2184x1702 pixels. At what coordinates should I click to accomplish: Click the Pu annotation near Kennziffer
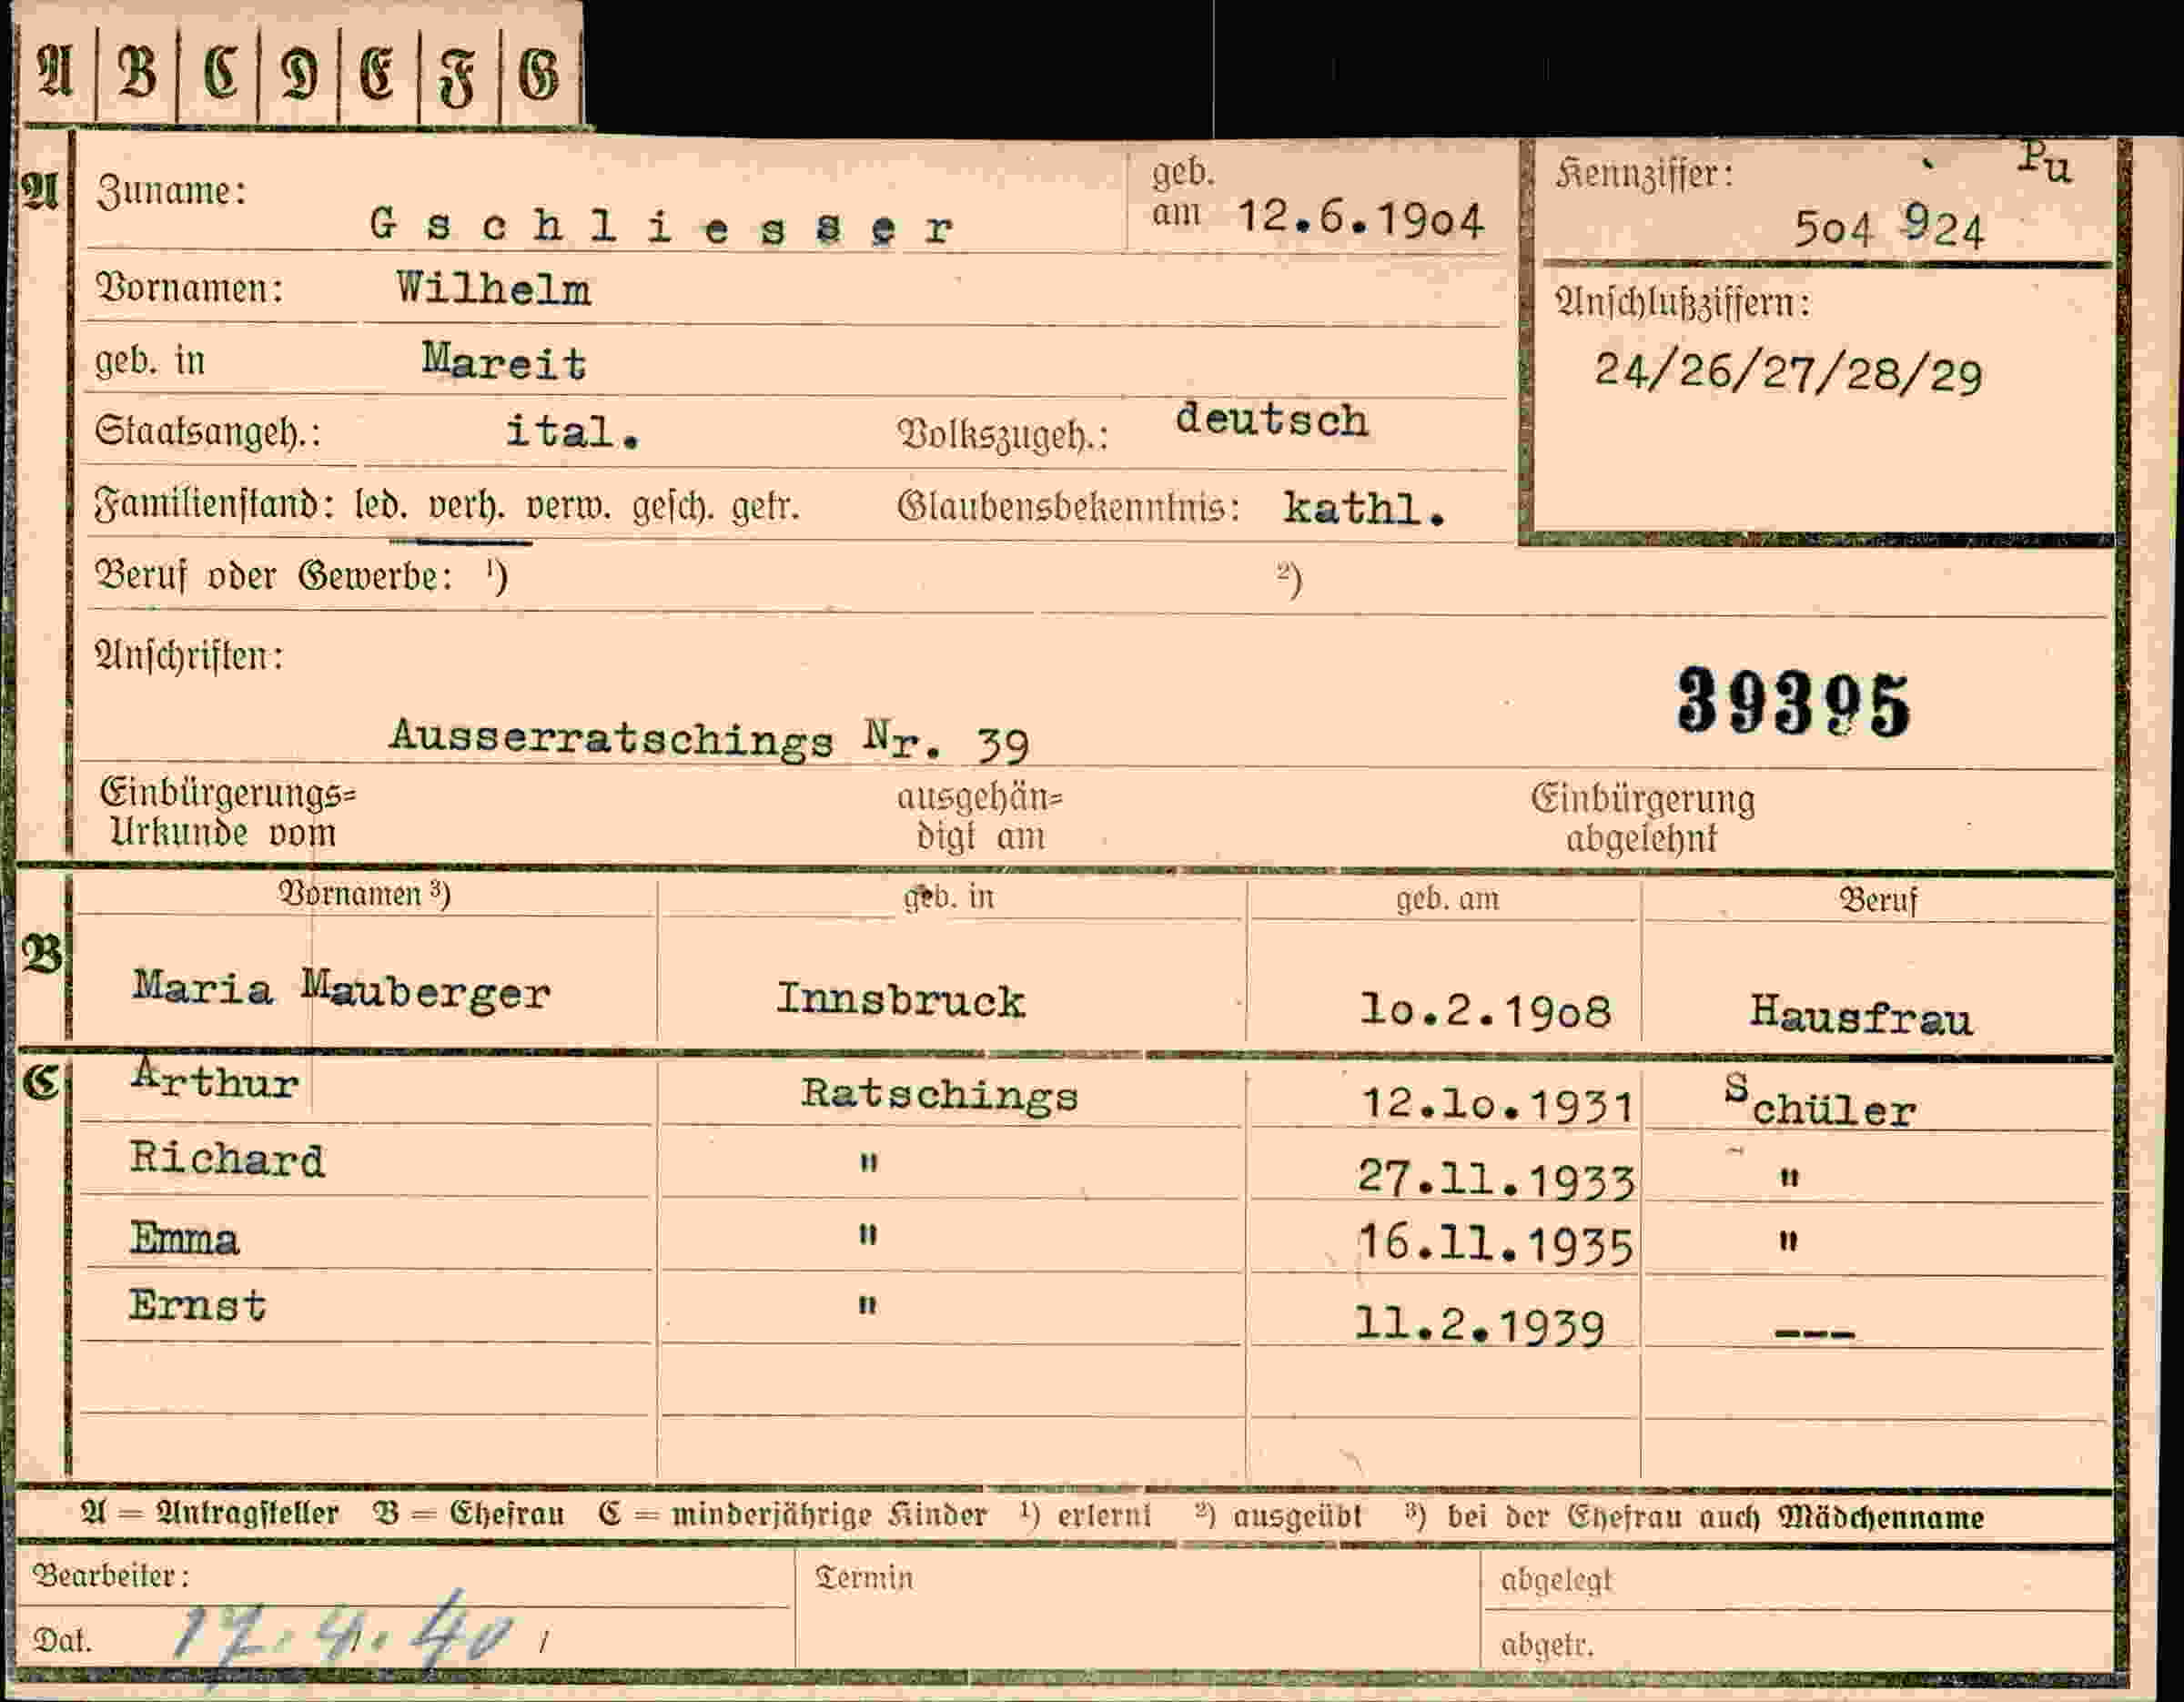click(x=2045, y=163)
